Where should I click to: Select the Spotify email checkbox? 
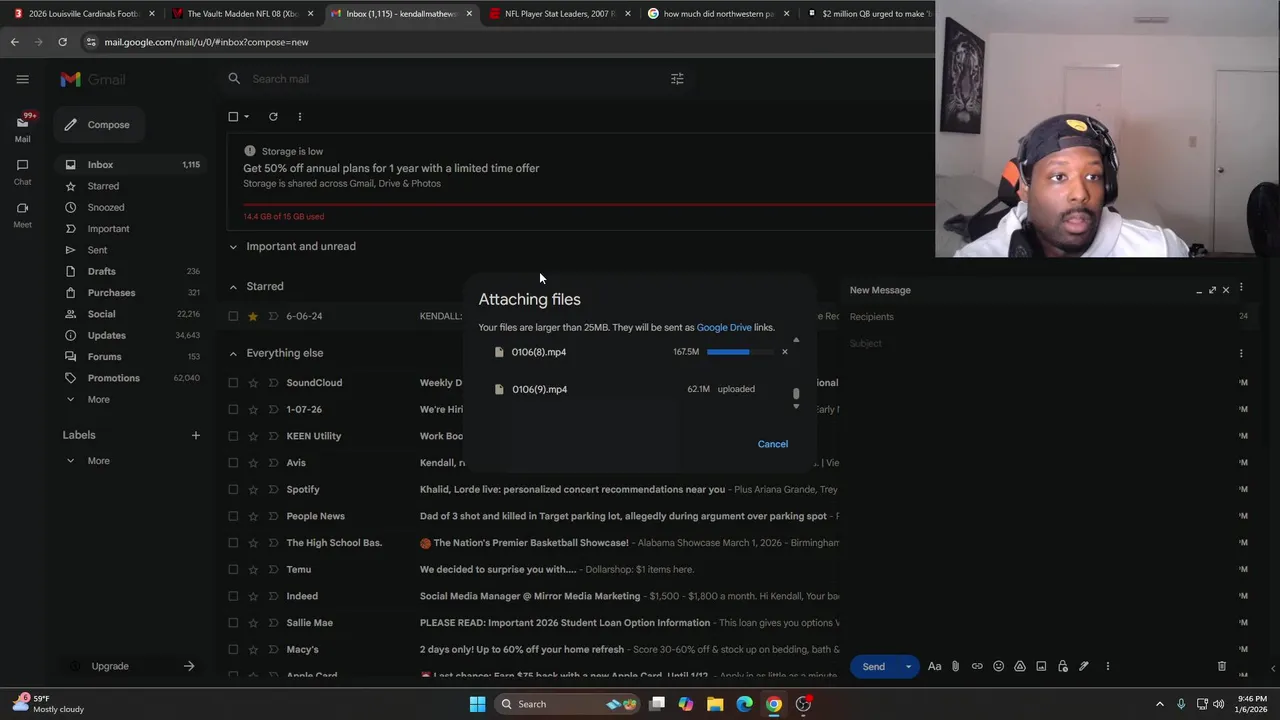pyautogui.click(x=233, y=490)
